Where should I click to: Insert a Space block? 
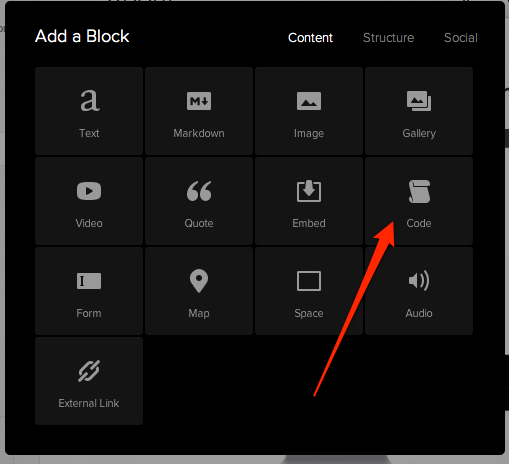[309, 291]
